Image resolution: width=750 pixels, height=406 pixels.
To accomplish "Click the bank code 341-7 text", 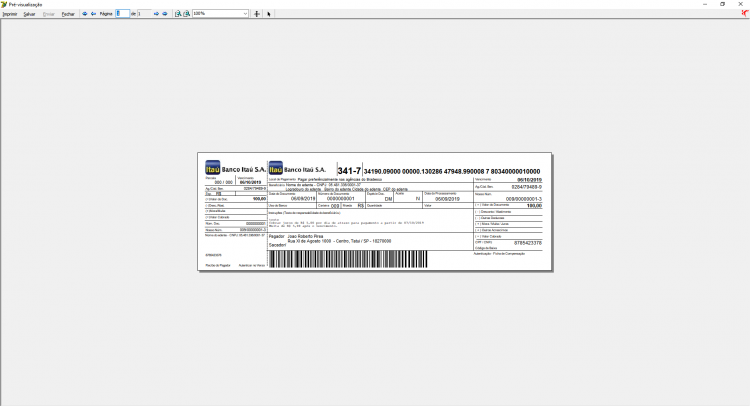I will tap(349, 171).
